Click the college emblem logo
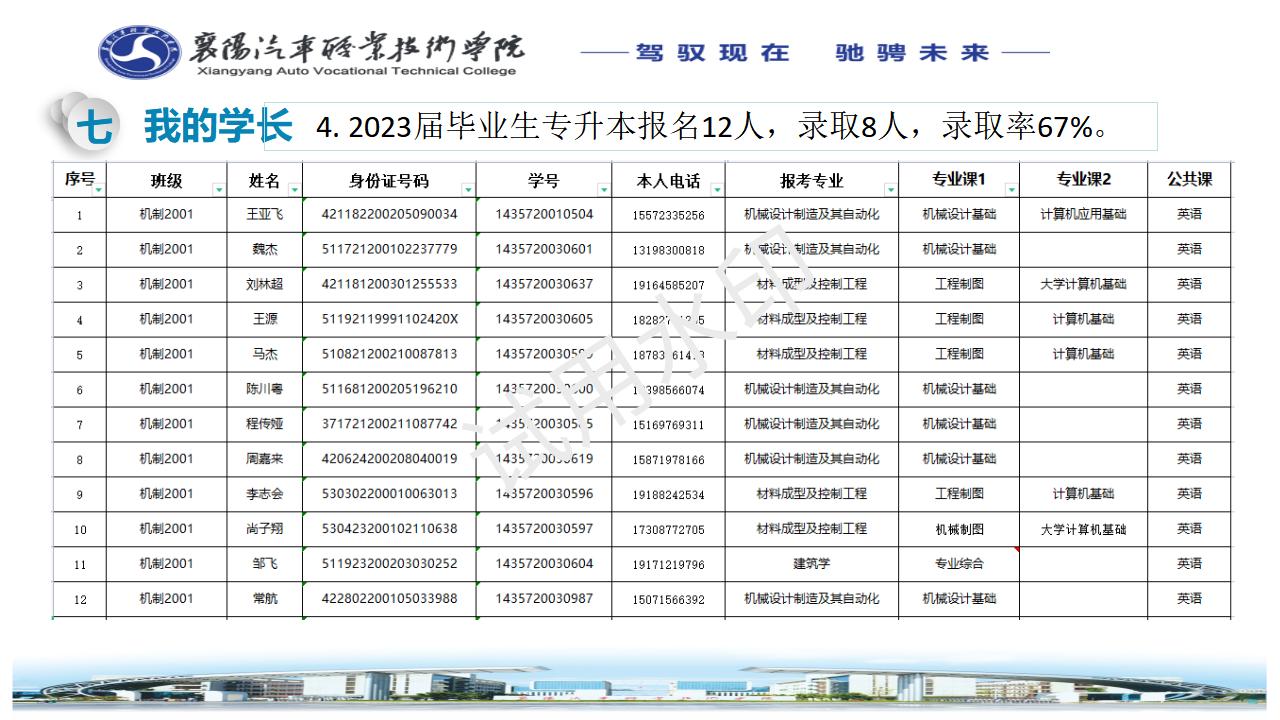The width and height of the screenshot is (1280, 720). tap(140, 50)
